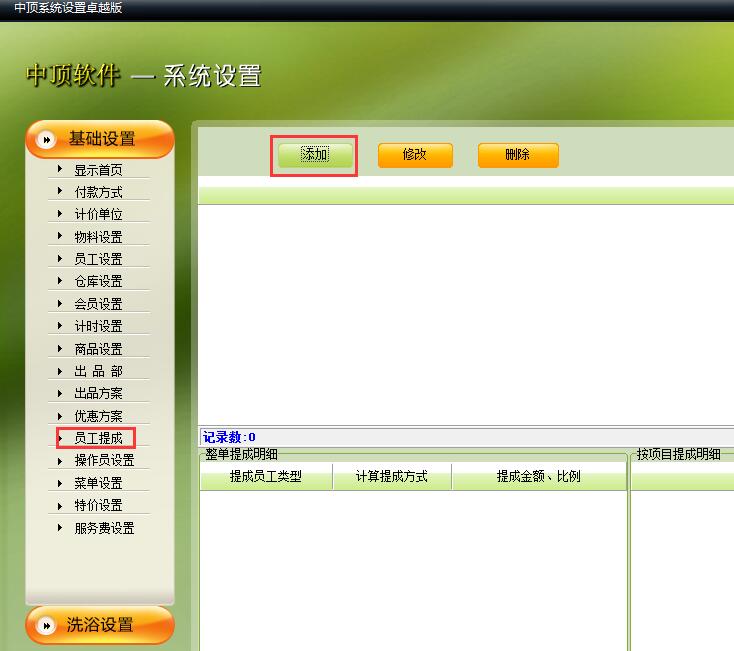Open 付款方式 settings
Image resolution: width=734 pixels, height=651 pixels.
(98, 192)
